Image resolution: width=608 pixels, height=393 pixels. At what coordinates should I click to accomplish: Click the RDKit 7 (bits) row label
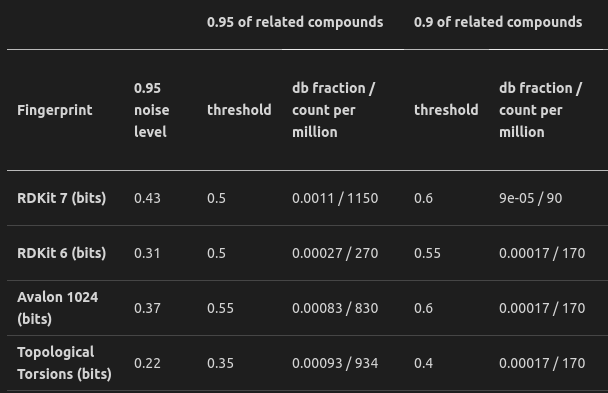(x=62, y=198)
